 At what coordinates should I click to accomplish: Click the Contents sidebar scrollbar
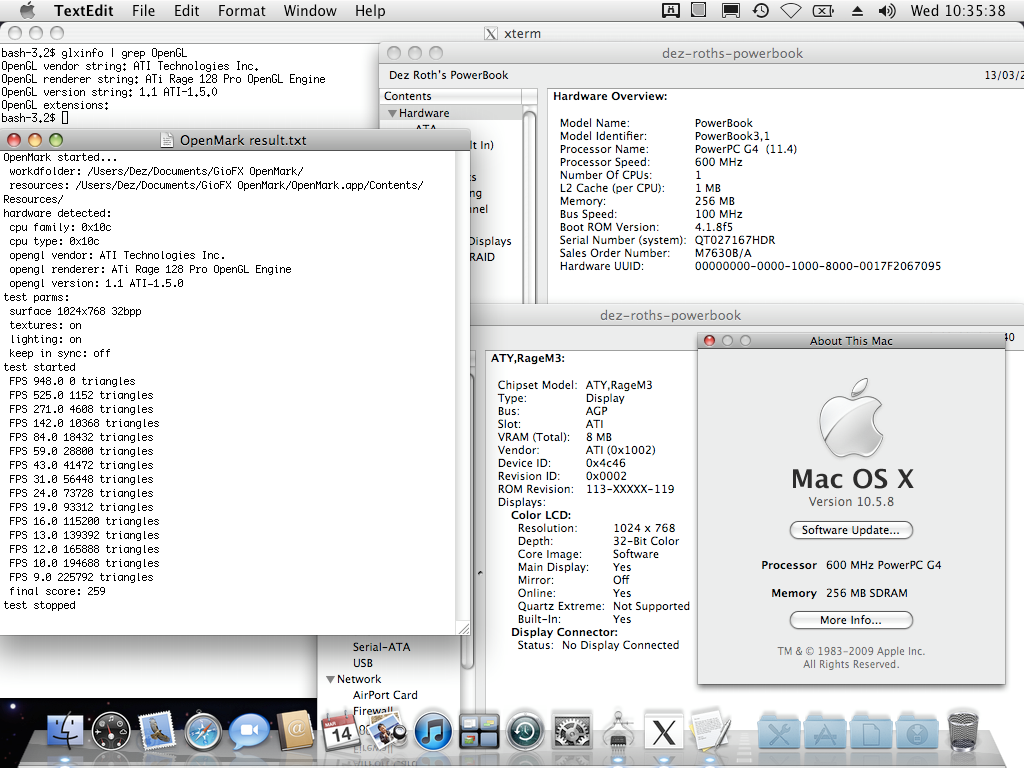tap(530, 206)
